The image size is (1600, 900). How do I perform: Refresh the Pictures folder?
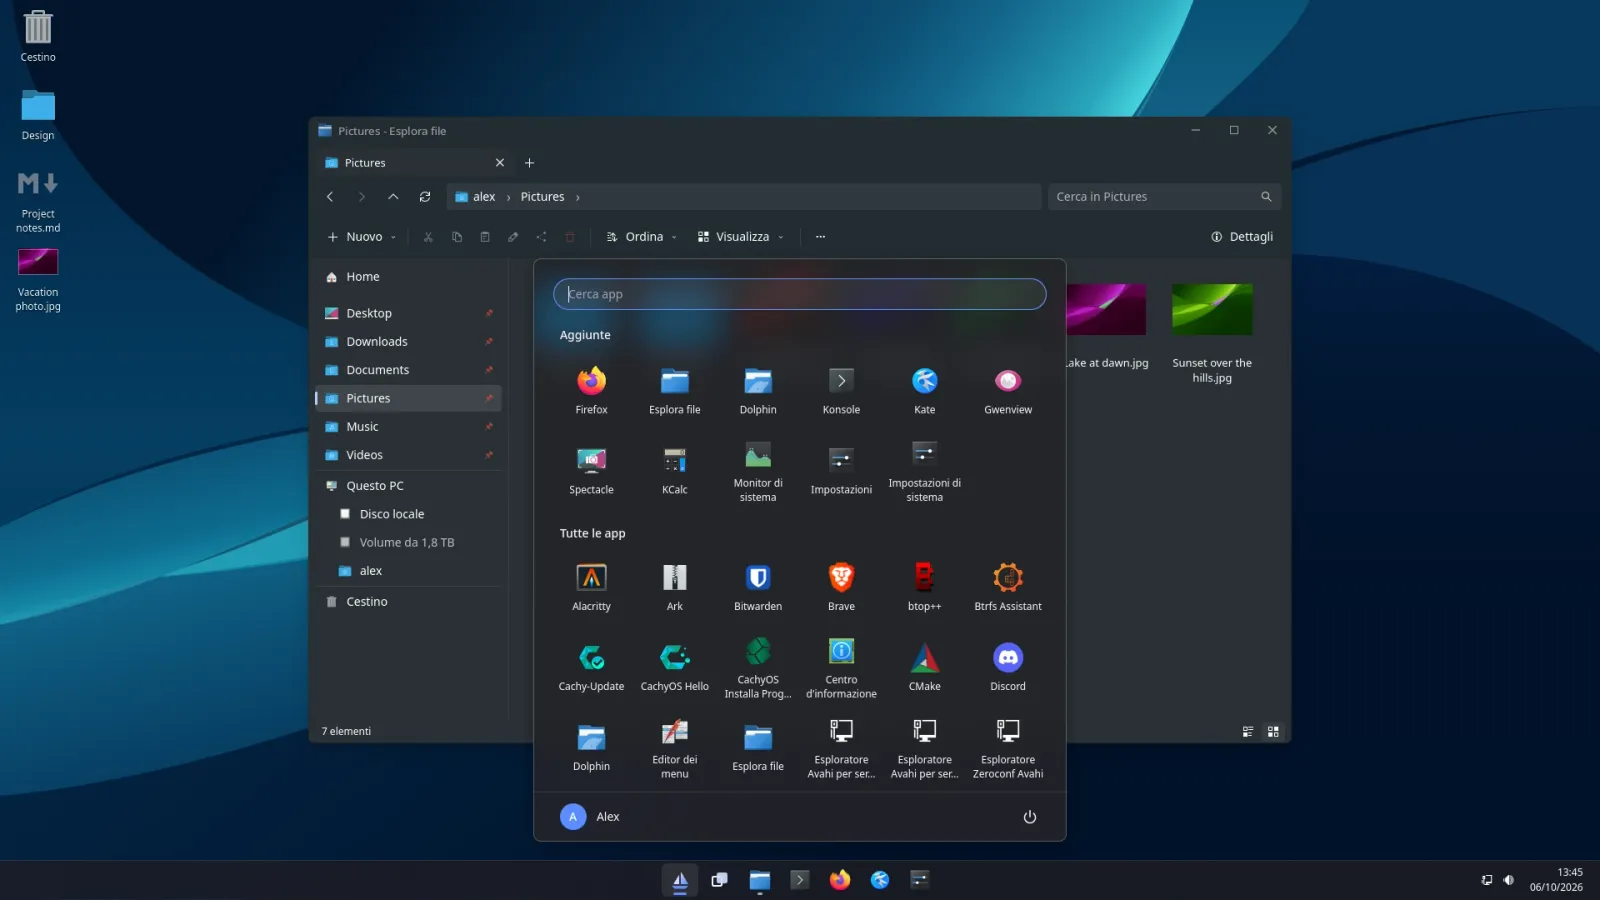(x=425, y=197)
